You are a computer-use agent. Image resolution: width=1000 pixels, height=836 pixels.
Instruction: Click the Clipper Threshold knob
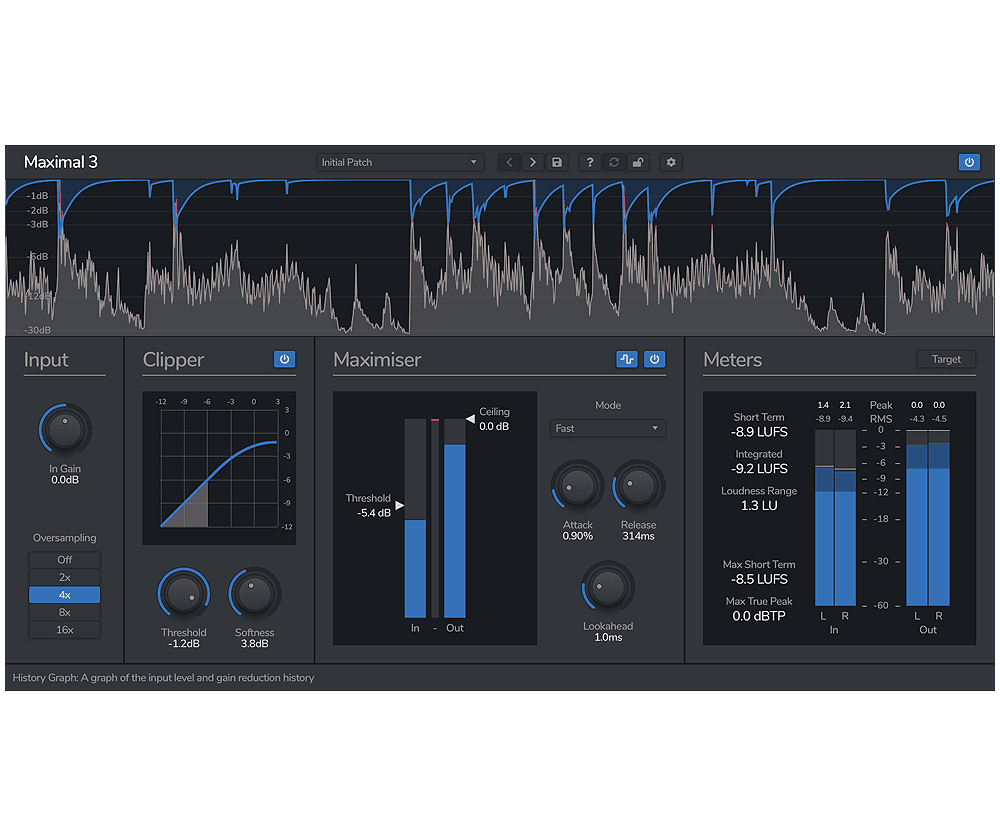(x=184, y=594)
